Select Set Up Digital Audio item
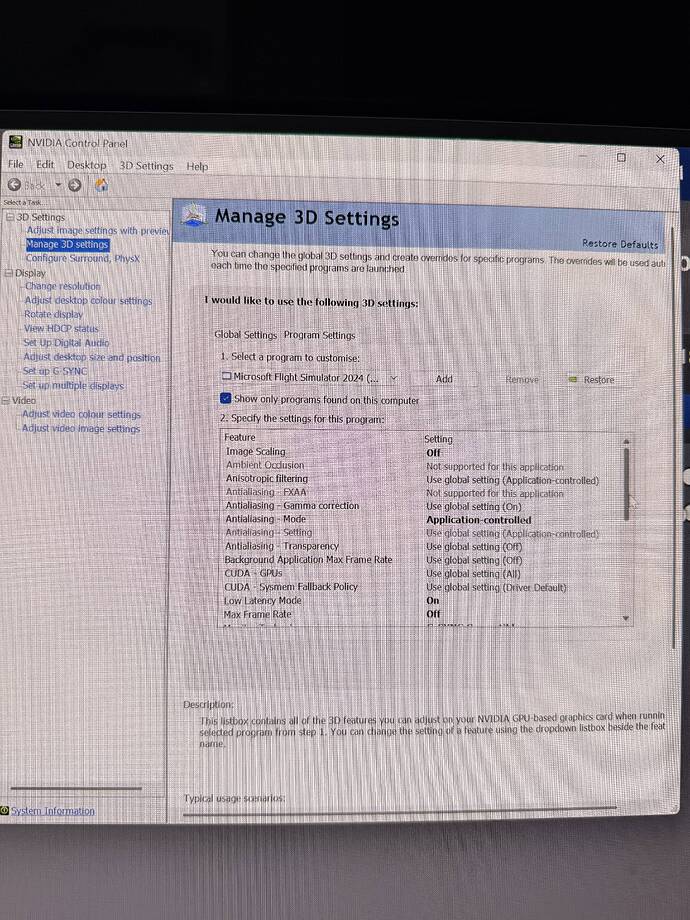This screenshot has width=690, height=920. 66,343
